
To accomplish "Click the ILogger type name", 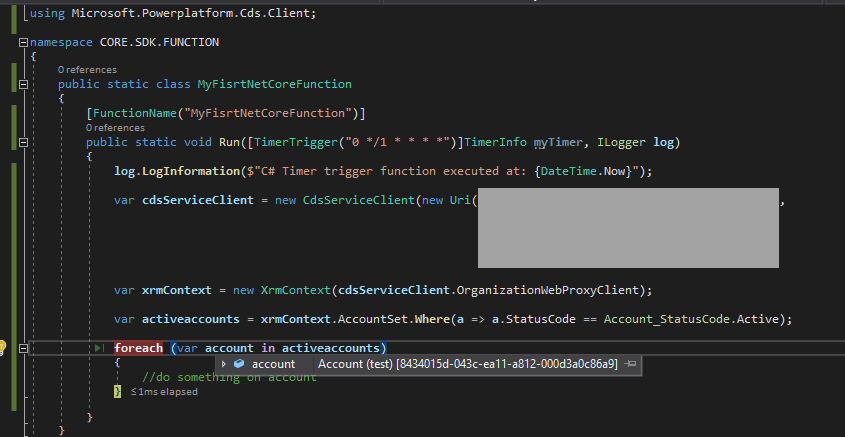I will point(621,142).
